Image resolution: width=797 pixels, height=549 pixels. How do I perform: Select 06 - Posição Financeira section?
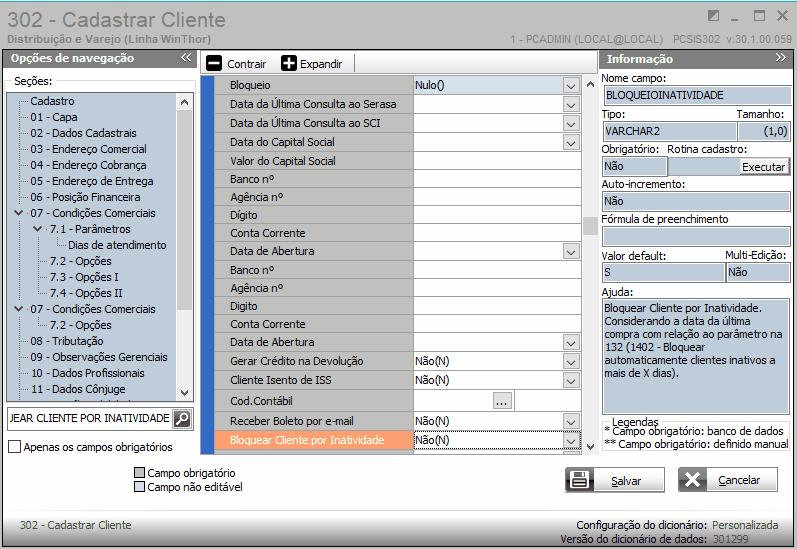tap(85, 197)
